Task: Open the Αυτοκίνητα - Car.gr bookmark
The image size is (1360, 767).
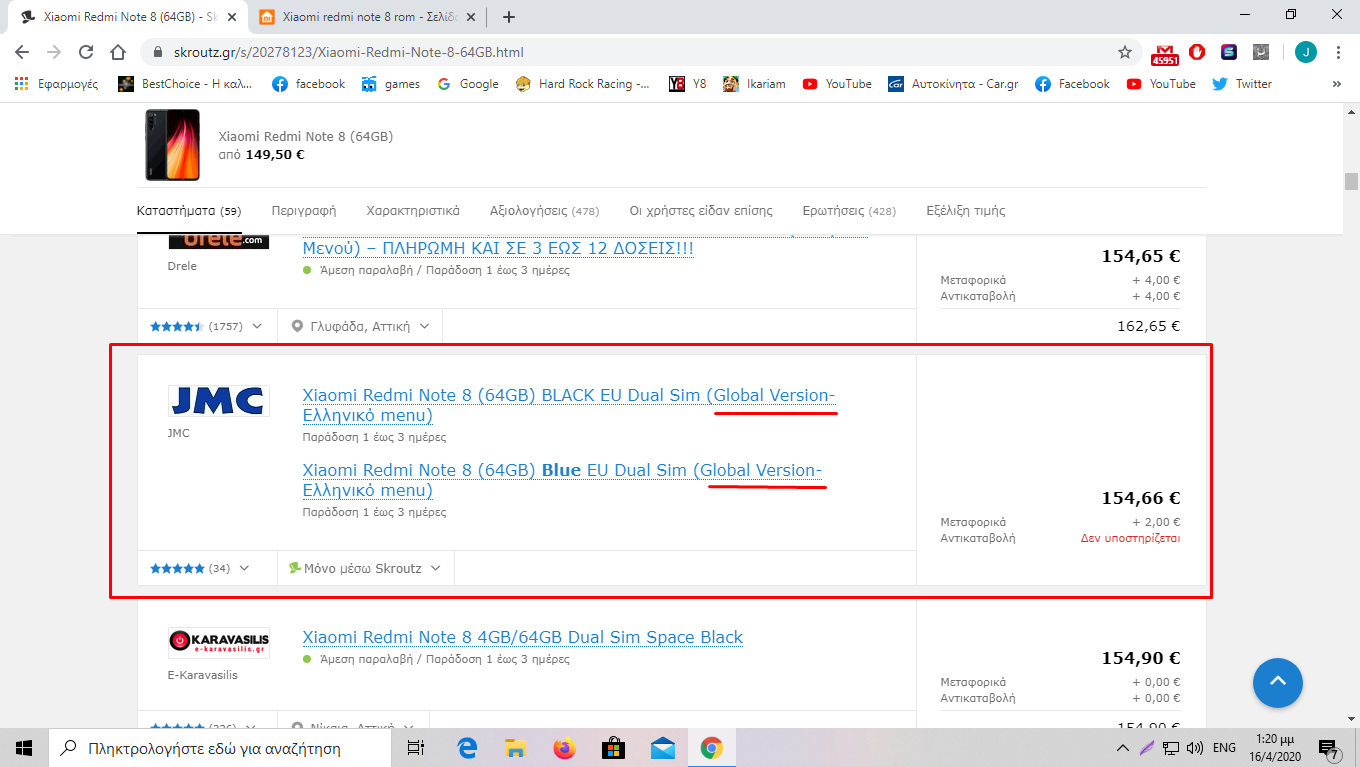Action: click(953, 84)
